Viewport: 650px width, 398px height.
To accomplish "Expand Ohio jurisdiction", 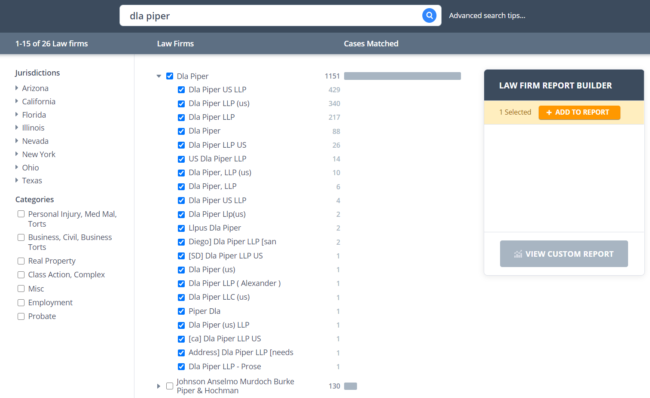I will 17,167.
